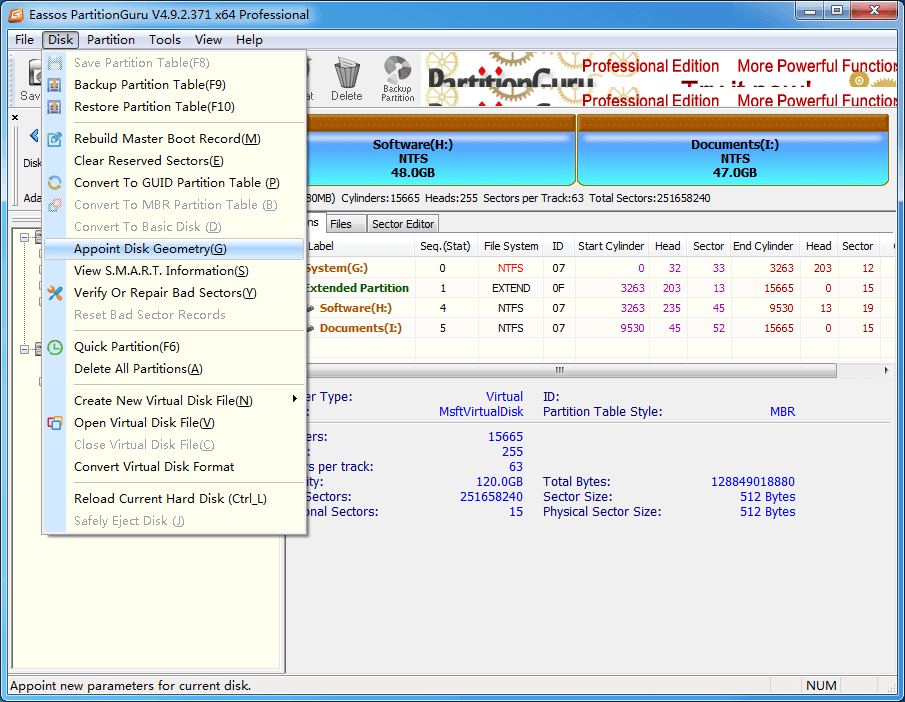Click the right scroll arrow of the table

tap(887, 370)
